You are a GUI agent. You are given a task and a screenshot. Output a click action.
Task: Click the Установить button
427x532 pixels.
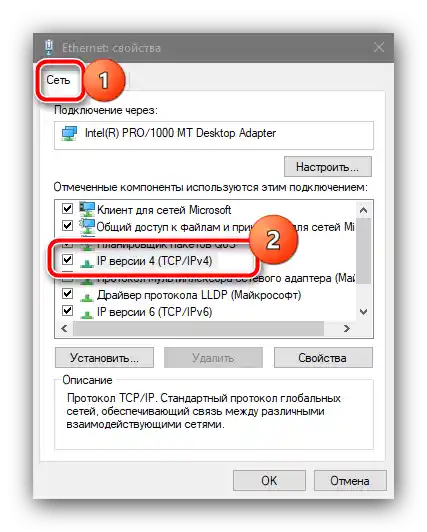click(x=104, y=358)
